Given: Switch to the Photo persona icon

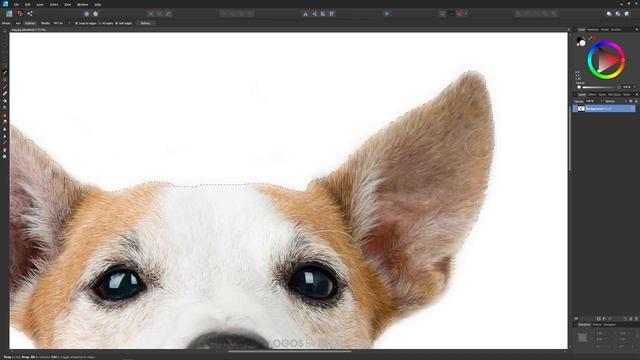Looking at the screenshot, I should 9,13.
